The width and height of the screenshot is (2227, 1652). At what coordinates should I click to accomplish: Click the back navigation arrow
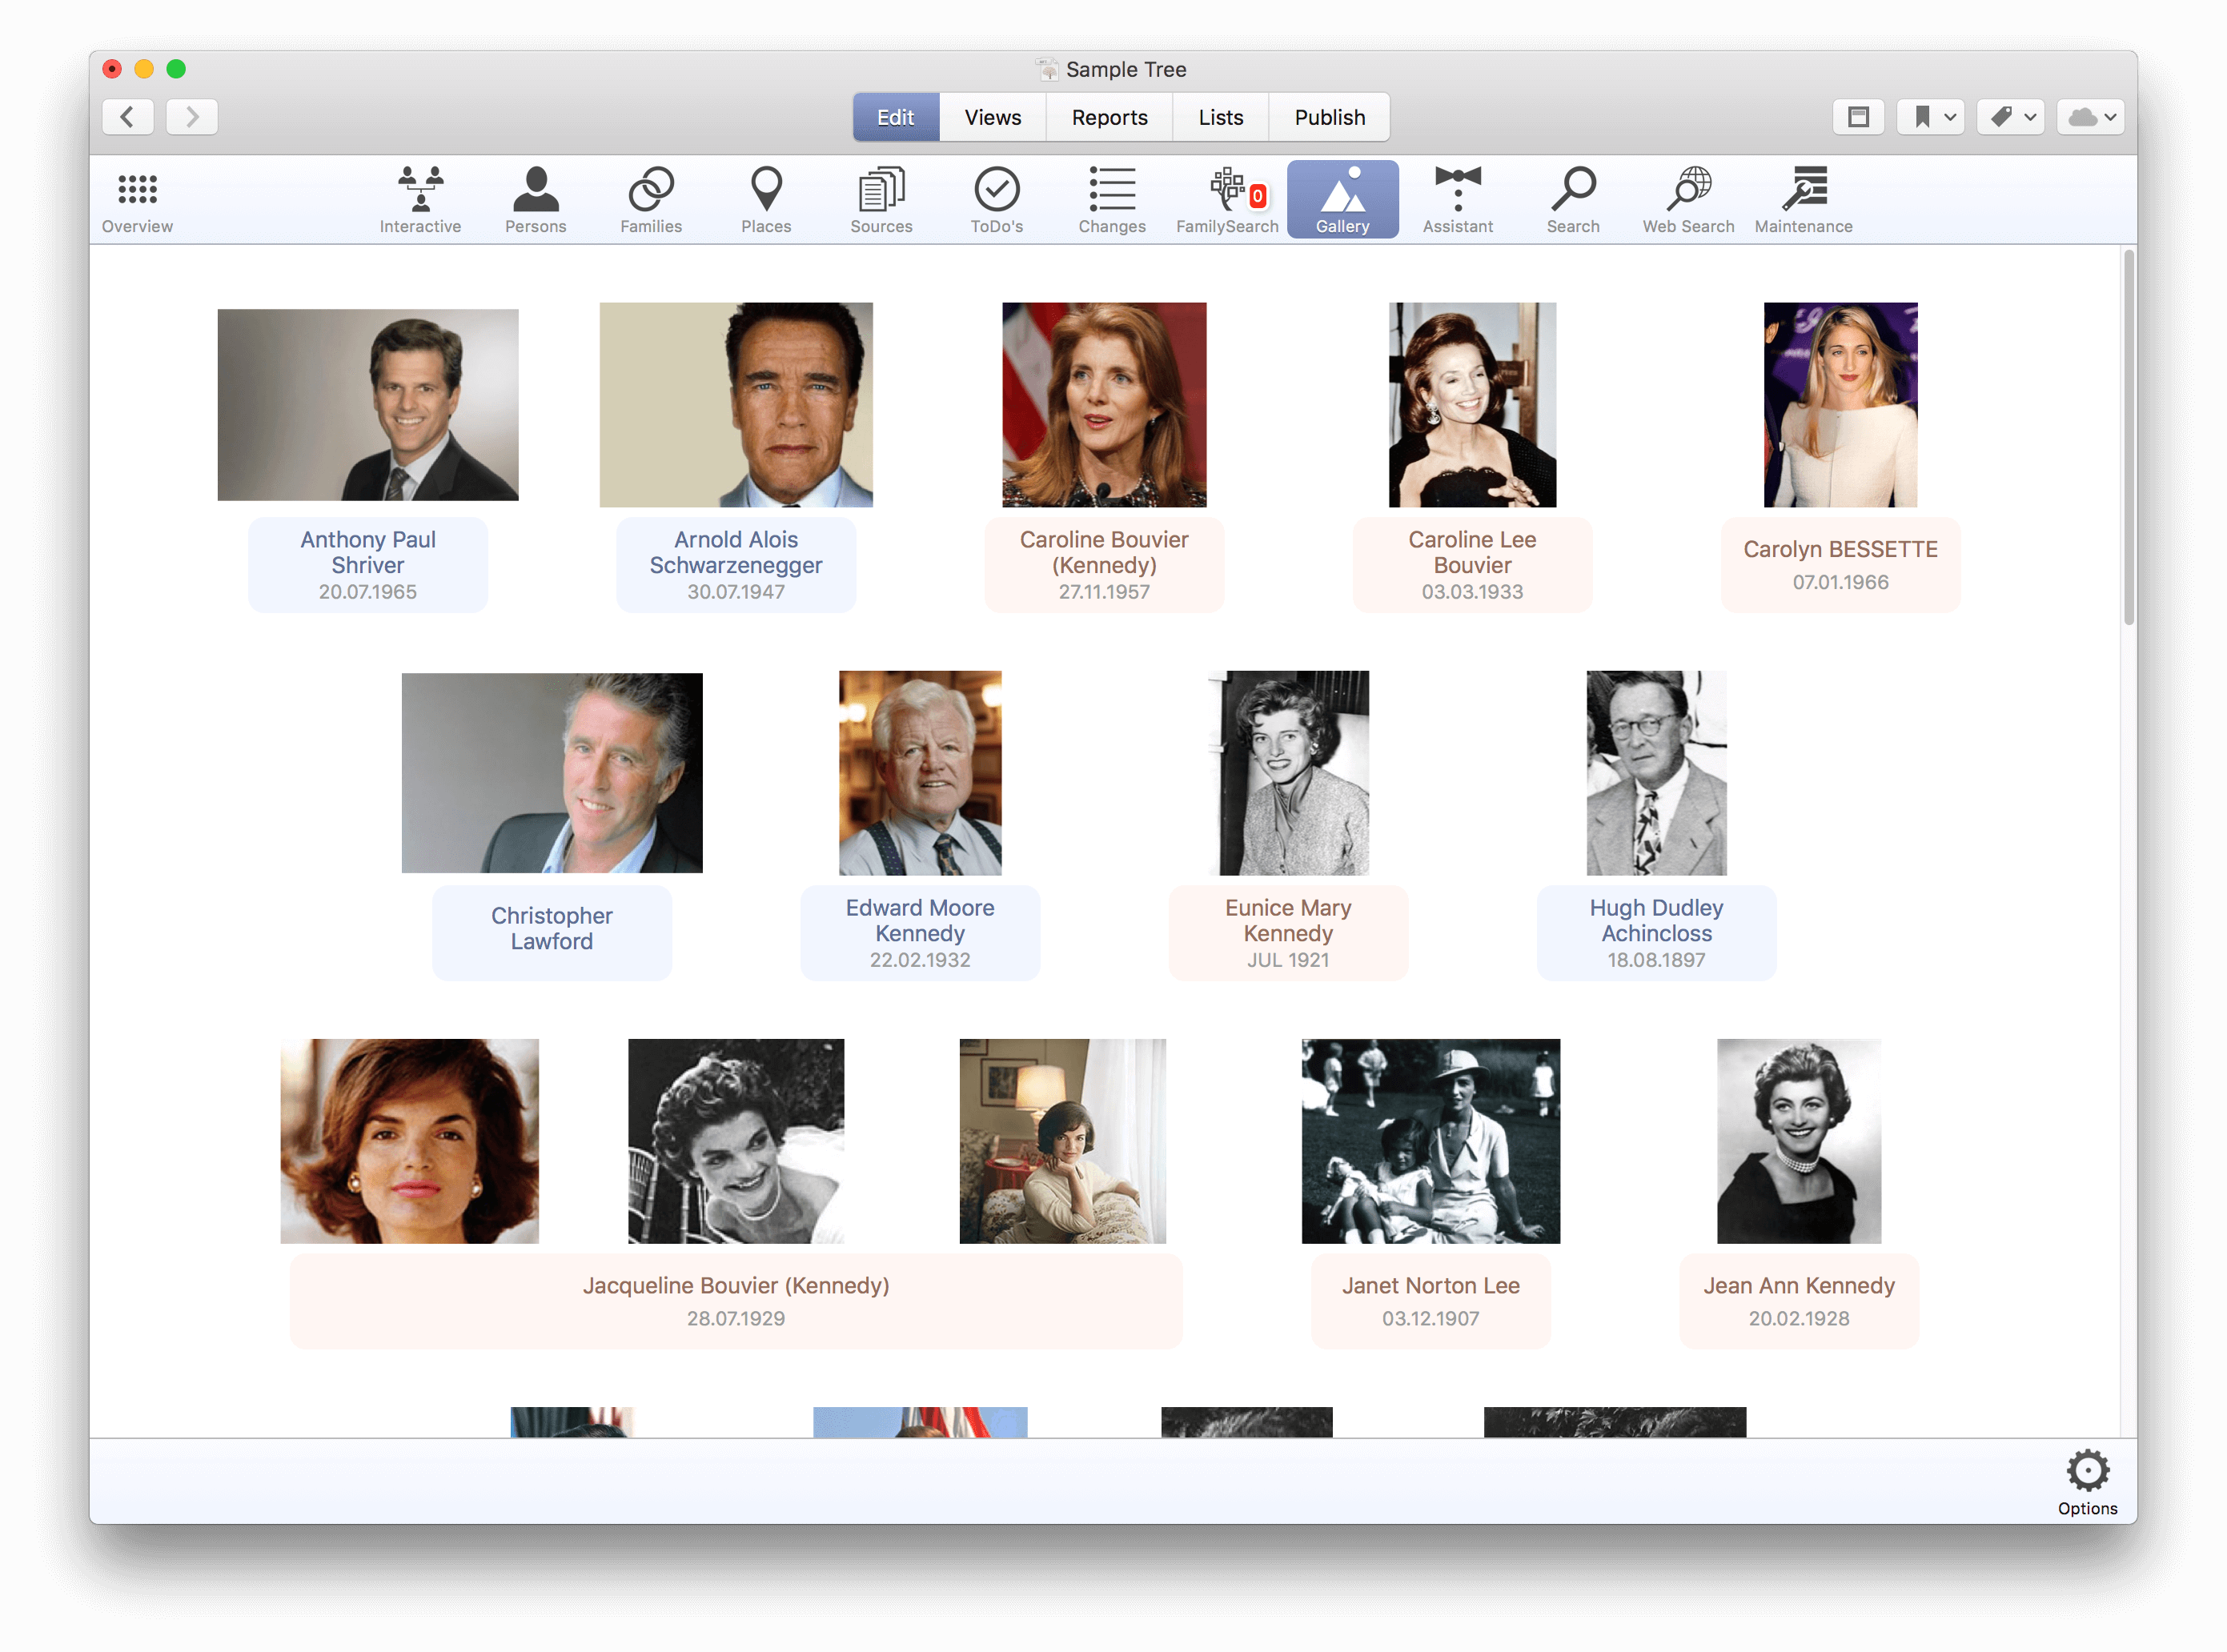click(128, 117)
